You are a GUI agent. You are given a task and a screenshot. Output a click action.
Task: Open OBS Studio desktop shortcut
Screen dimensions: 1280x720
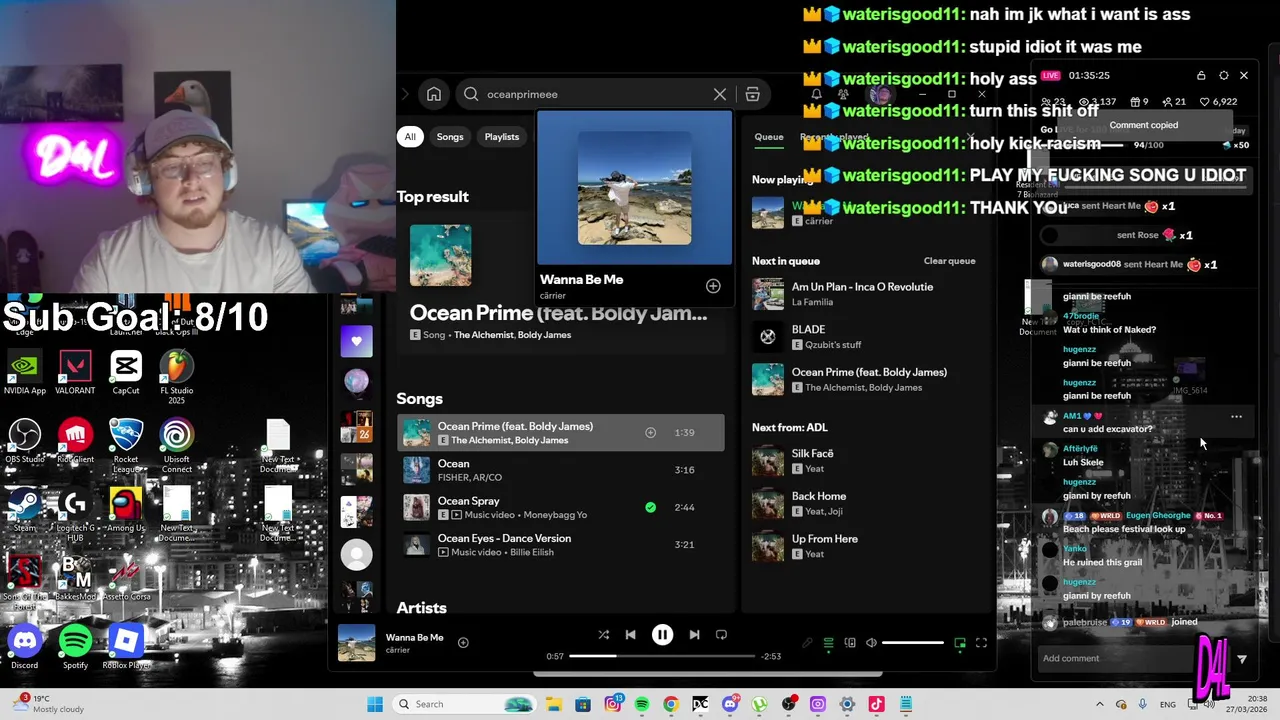(24, 441)
